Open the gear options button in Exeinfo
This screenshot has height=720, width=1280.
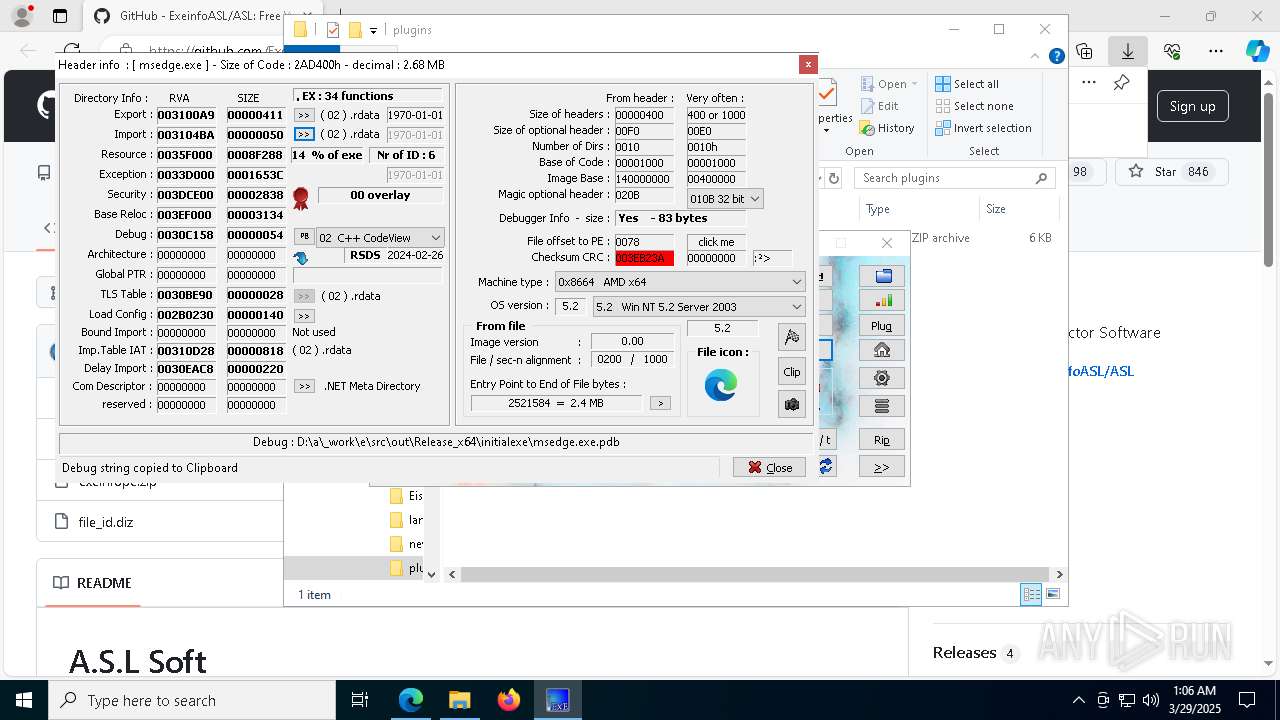point(882,378)
